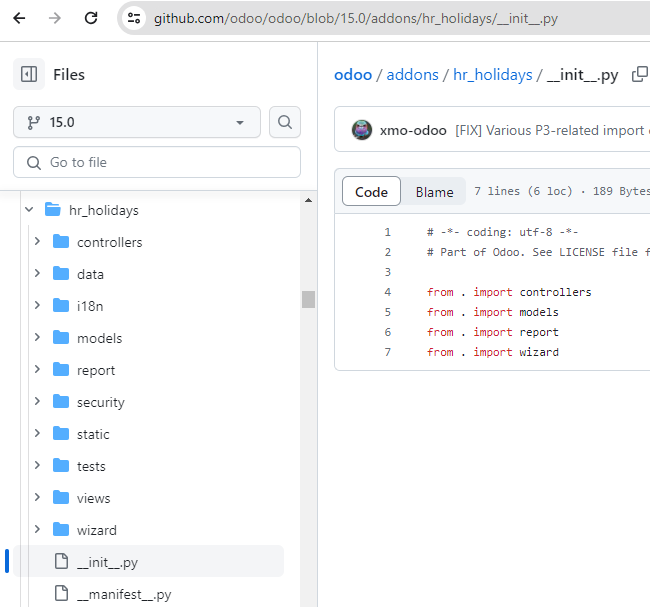Collapse the hr_holidays folder chevron
This screenshot has width=650, height=607.
29,210
